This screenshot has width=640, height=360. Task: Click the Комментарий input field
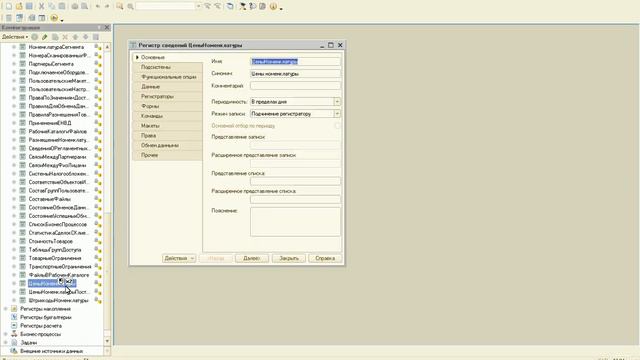pos(295,86)
